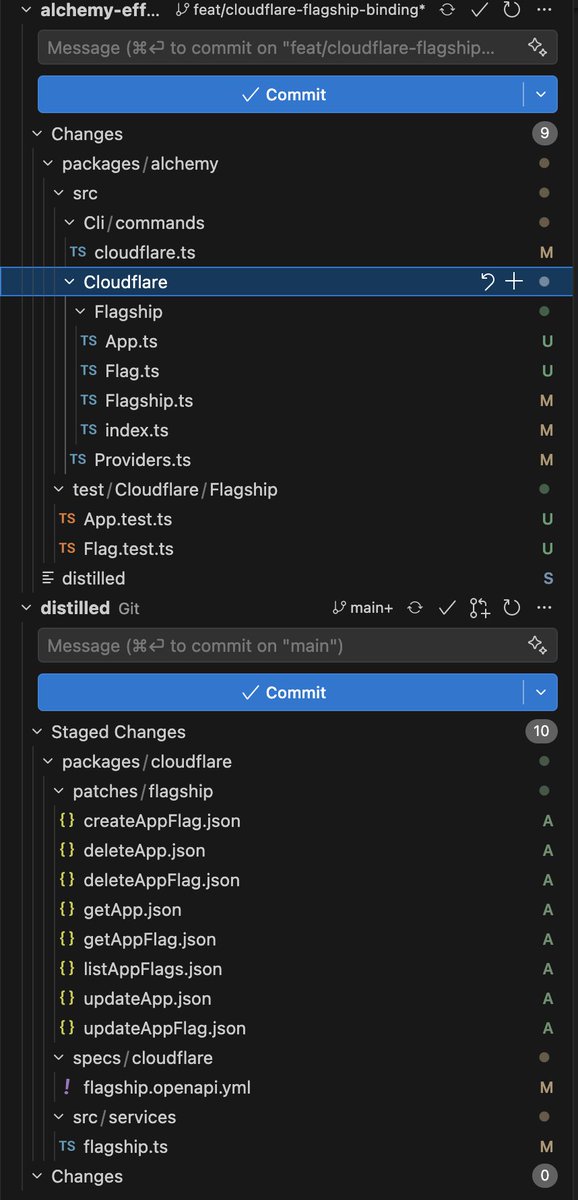Click Commit button for alchemy repo
The image size is (578, 1200).
point(282,94)
